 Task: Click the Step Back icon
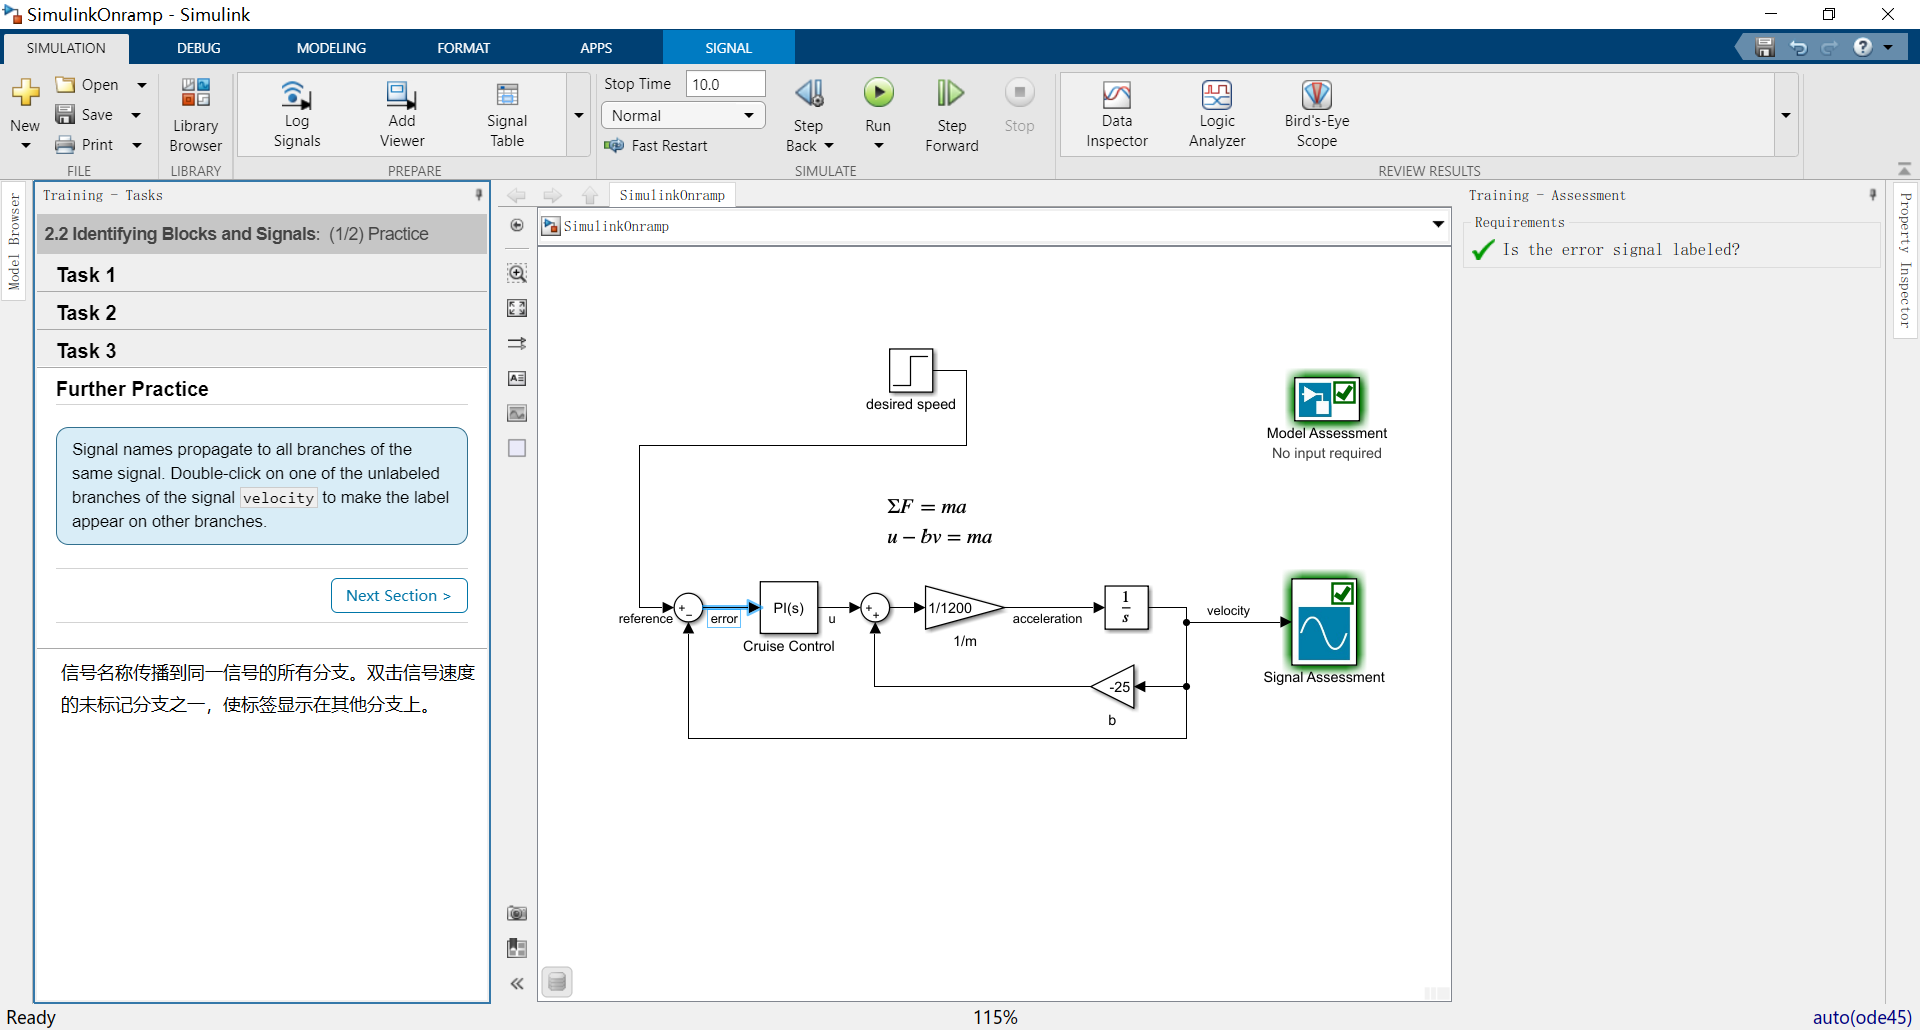(809, 94)
